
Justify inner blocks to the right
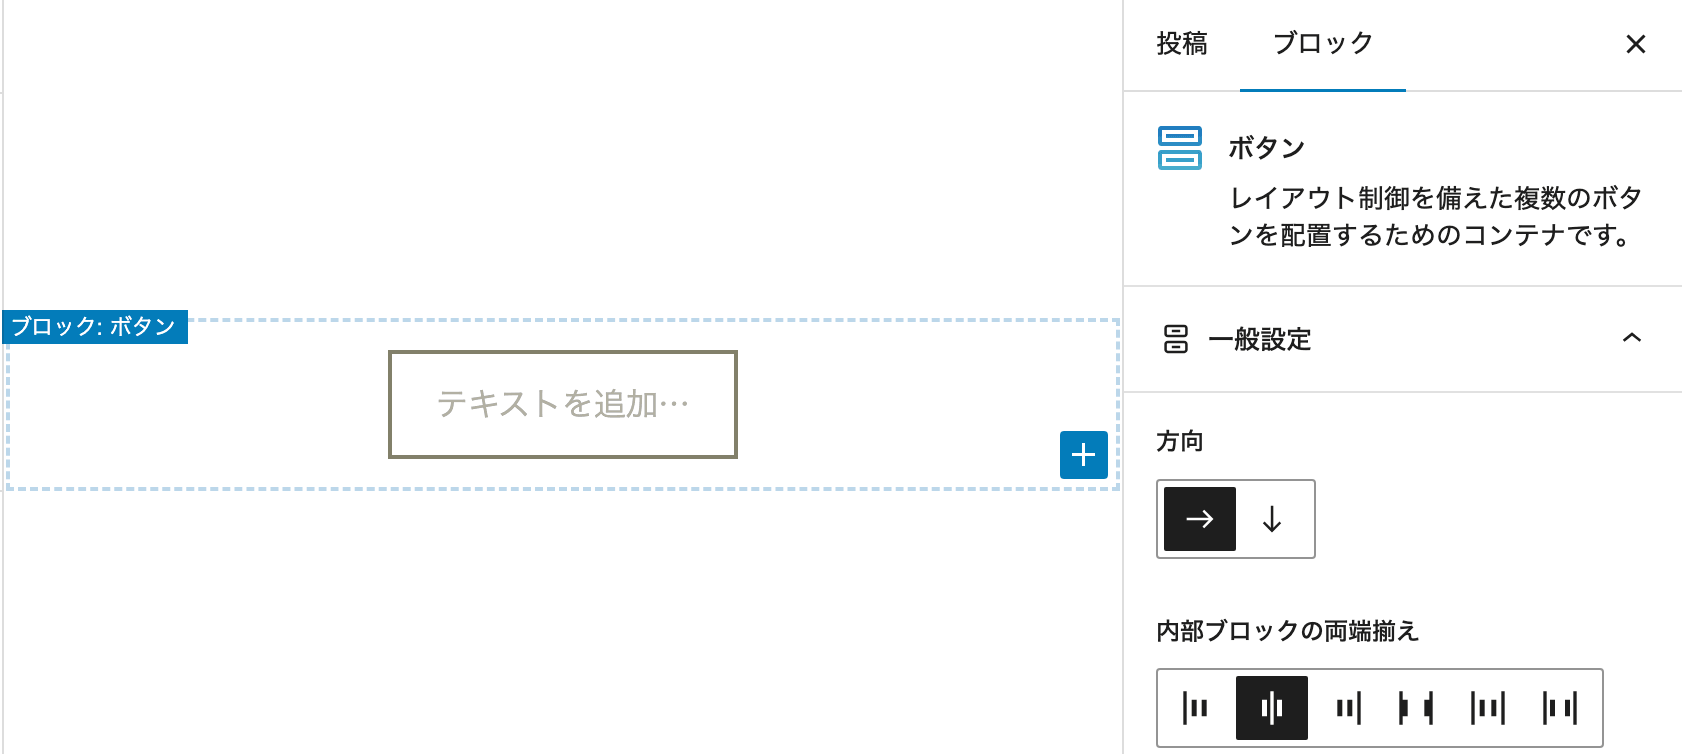click(1348, 708)
